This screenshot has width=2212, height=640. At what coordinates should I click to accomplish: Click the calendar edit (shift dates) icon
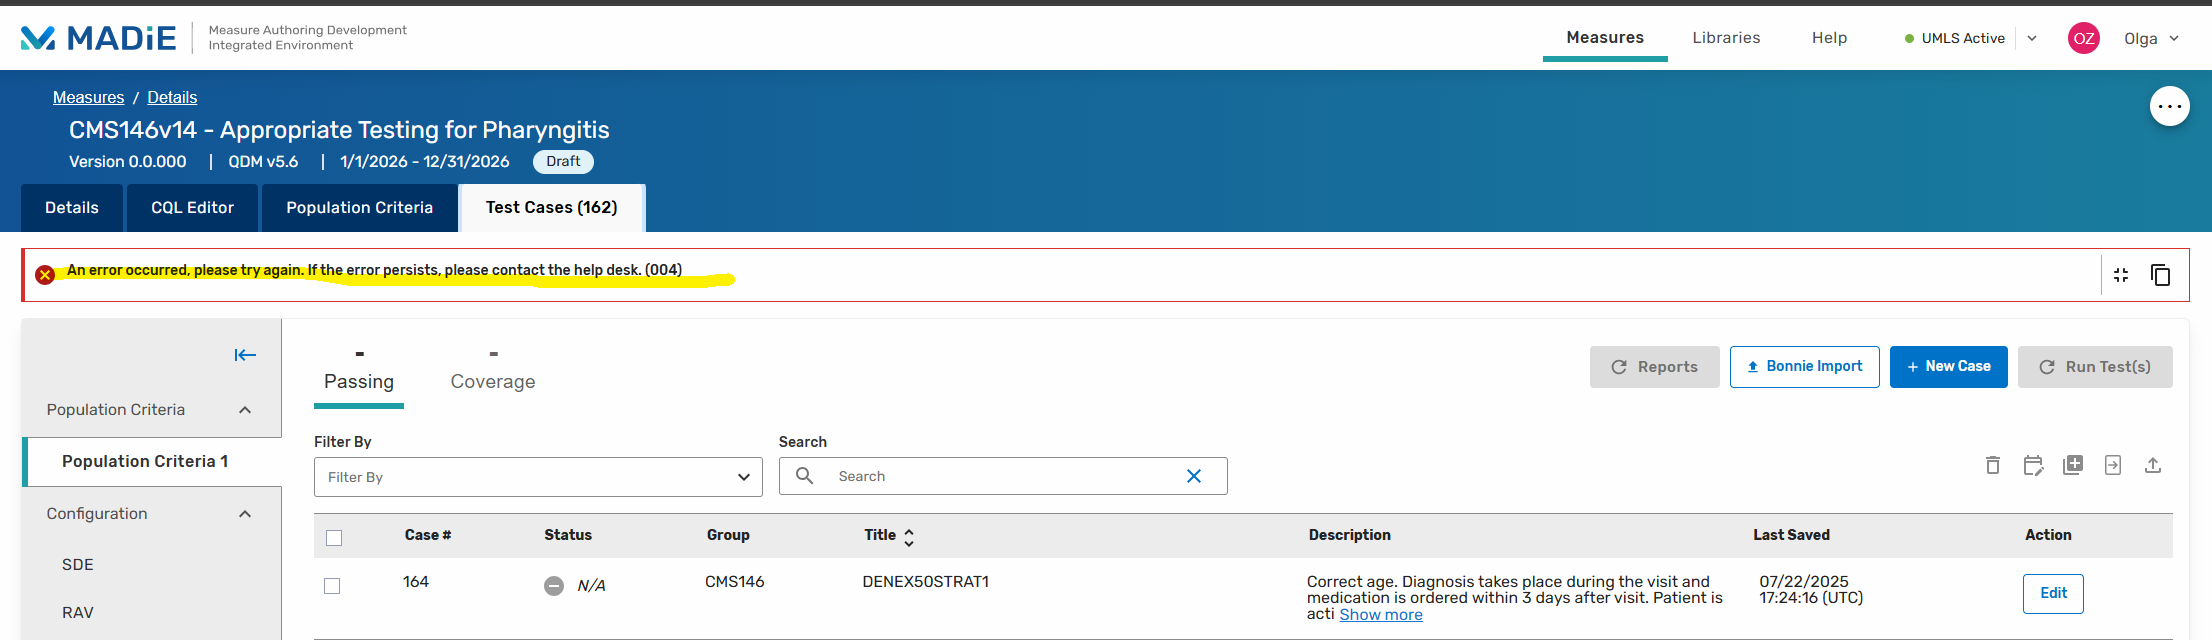(x=2033, y=465)
